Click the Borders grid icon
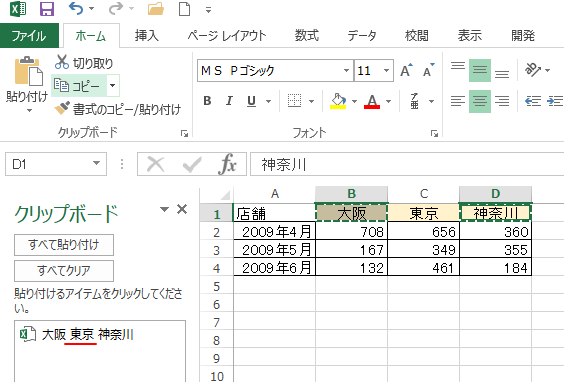This screenshot has height=382, width=564. coord(294,101)
